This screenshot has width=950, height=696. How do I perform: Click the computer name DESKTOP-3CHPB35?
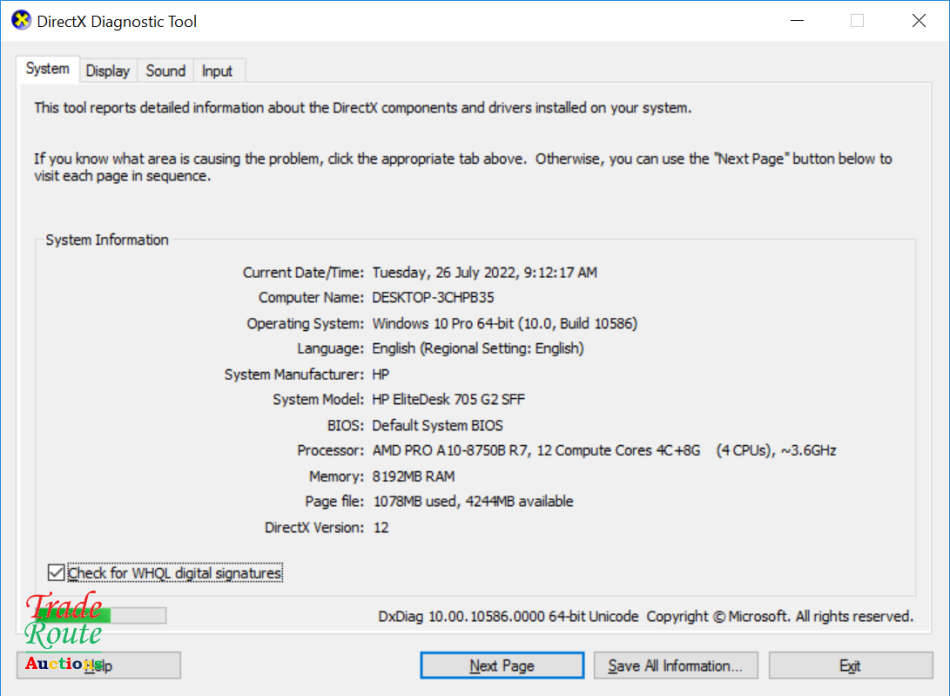433,298
